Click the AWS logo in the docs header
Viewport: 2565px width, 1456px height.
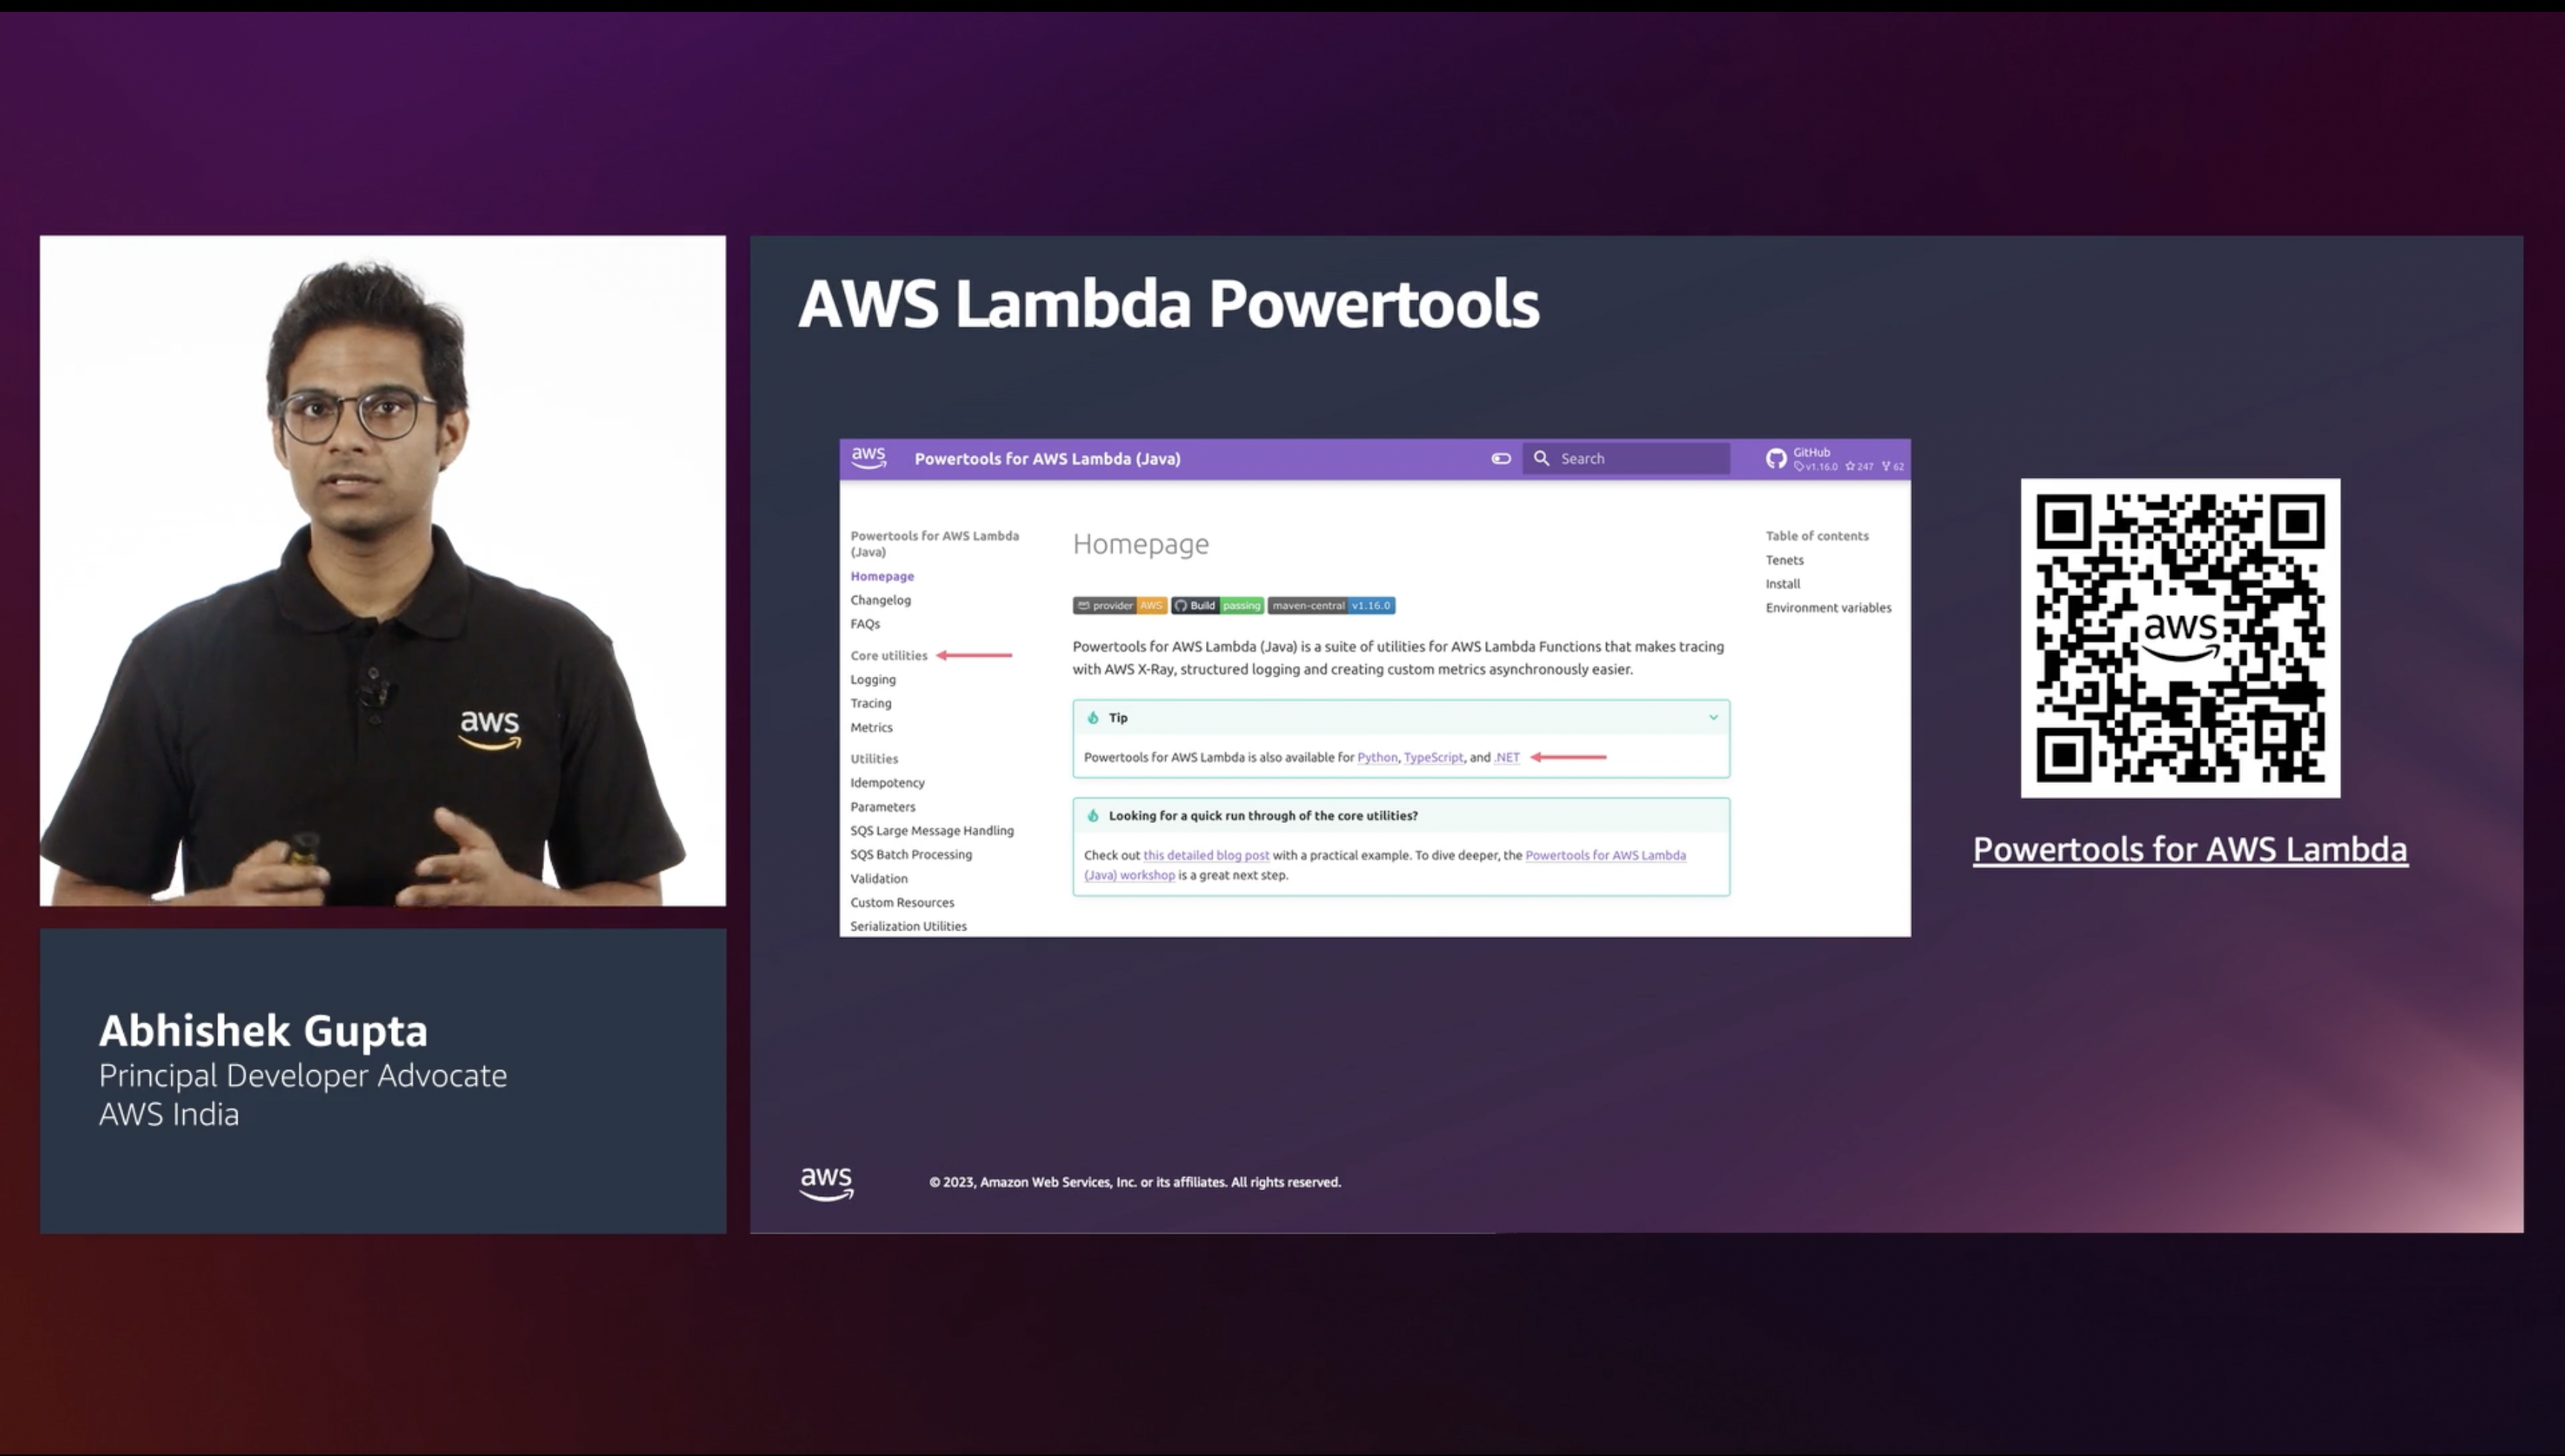pyautogui.click(x=868, y=458)
